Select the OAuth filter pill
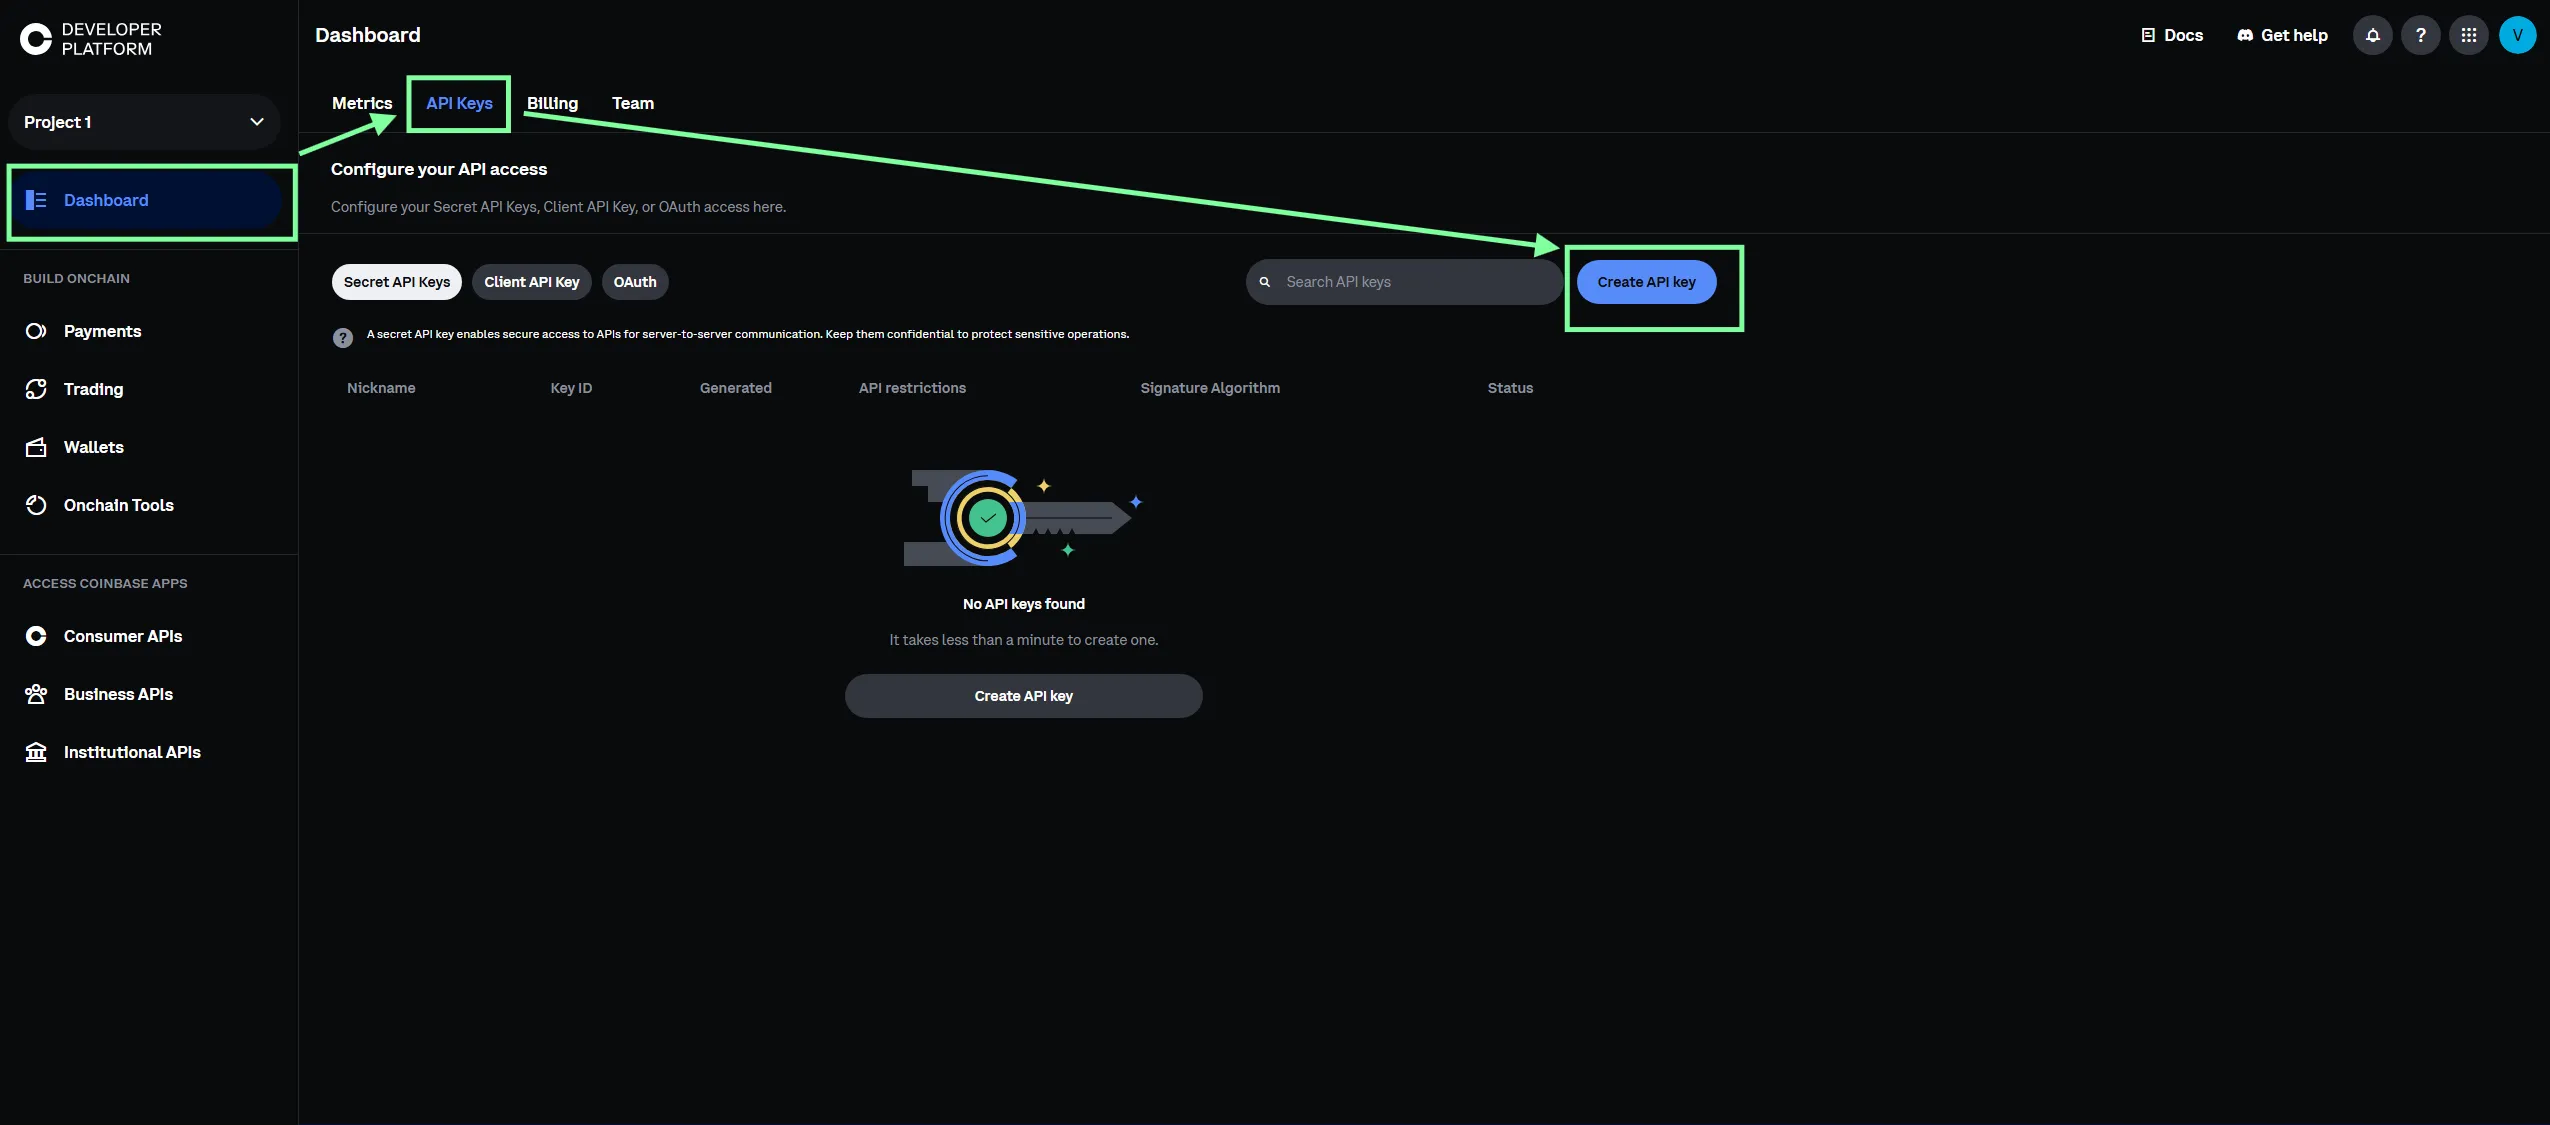The height and width of the screenshot is (1125, 2550). (635, 282)
